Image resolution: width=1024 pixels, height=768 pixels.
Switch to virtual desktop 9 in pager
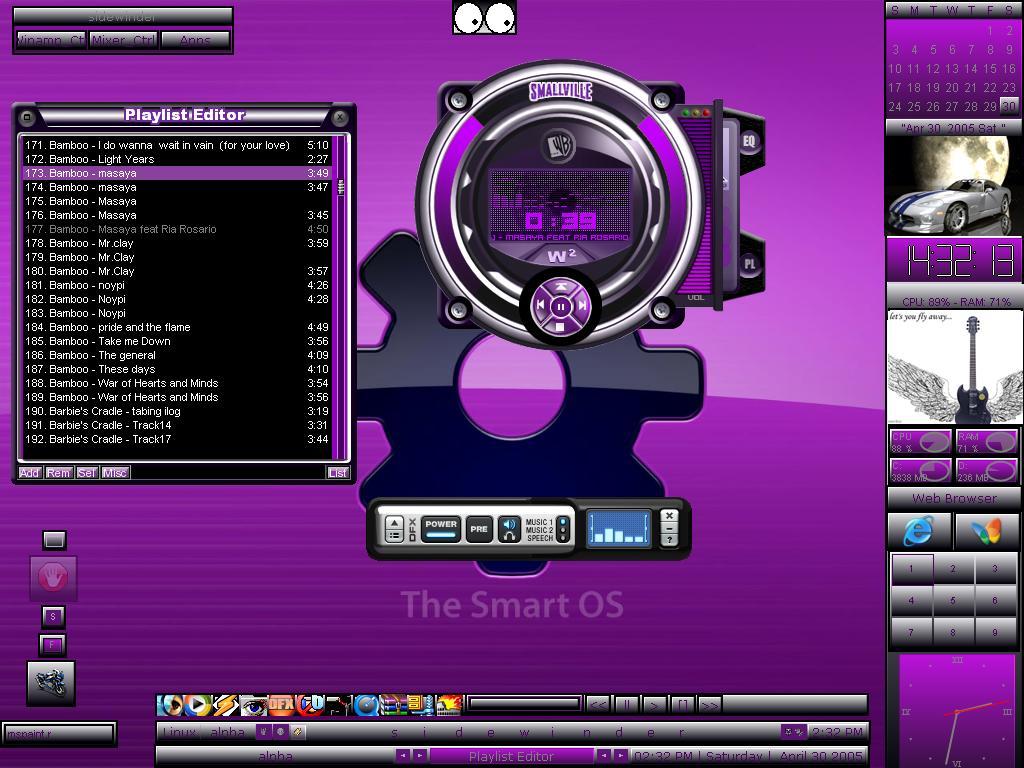tap(995, 632)
